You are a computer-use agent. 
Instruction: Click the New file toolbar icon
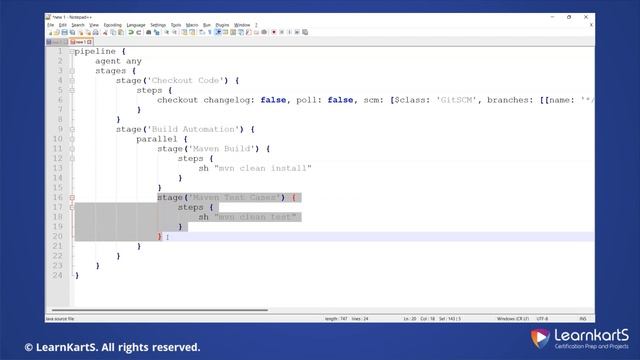(x=50, y=32)
